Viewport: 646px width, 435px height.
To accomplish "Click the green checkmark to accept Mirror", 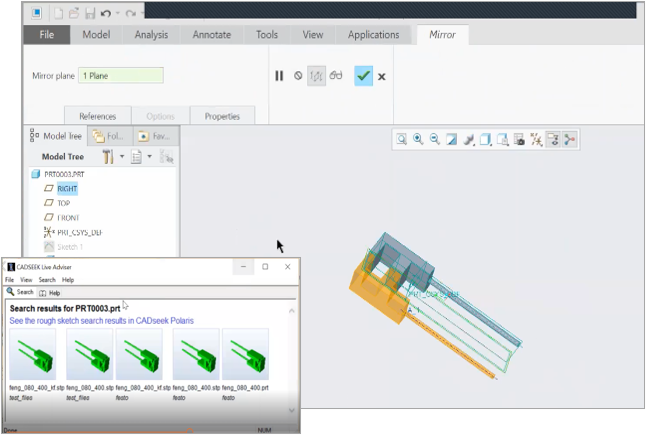I will [x=363, y=76].
